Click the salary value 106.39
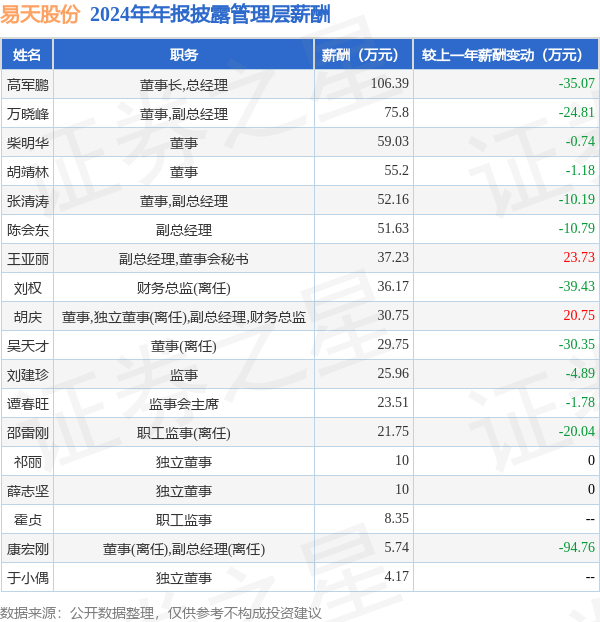600x622 pixels. [389, 83]
